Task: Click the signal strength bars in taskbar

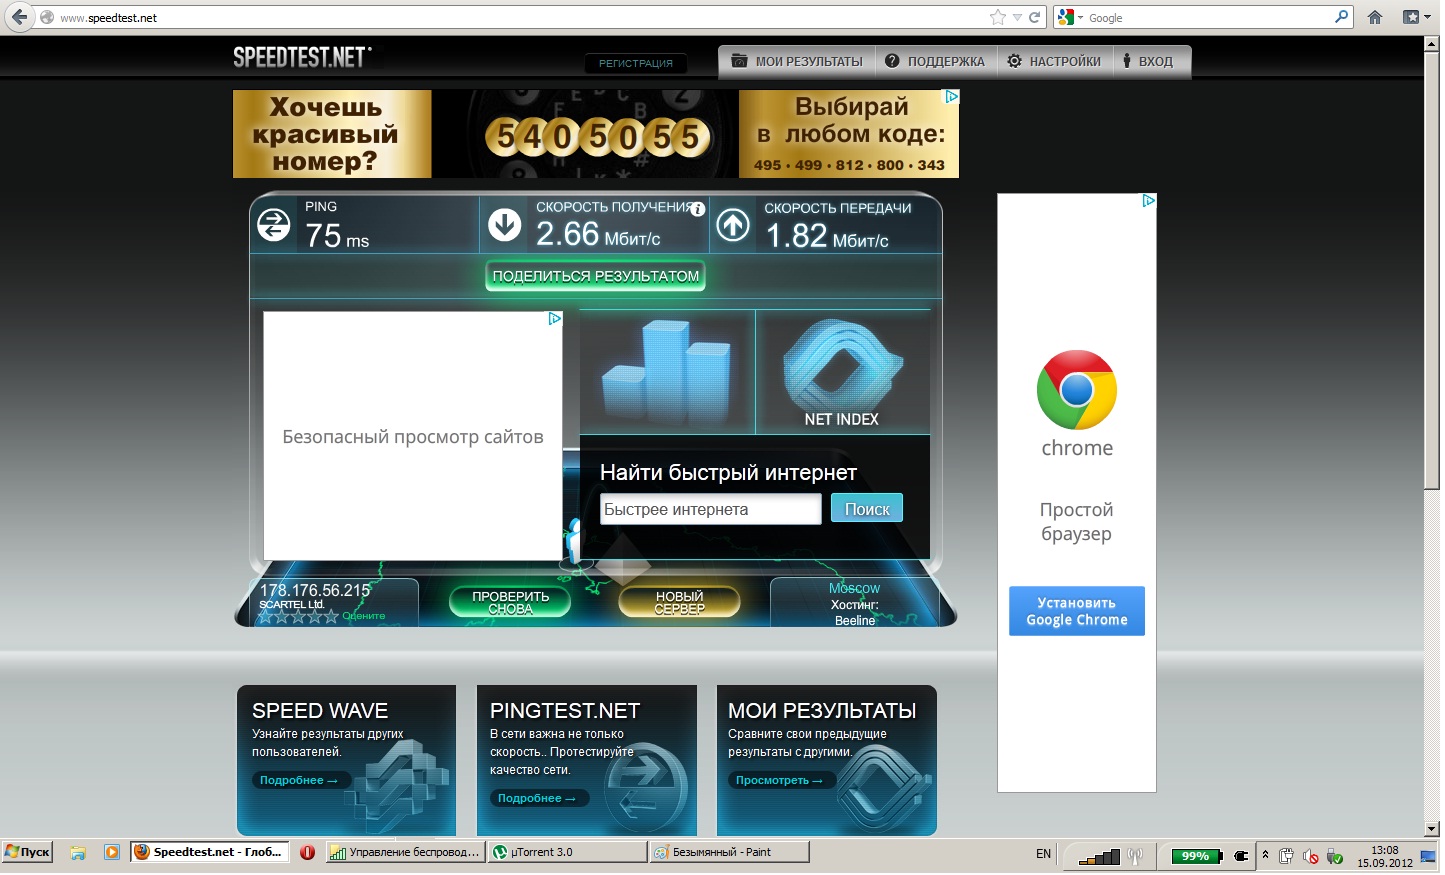Action: pyautogui.click(x=1099, y=856)
